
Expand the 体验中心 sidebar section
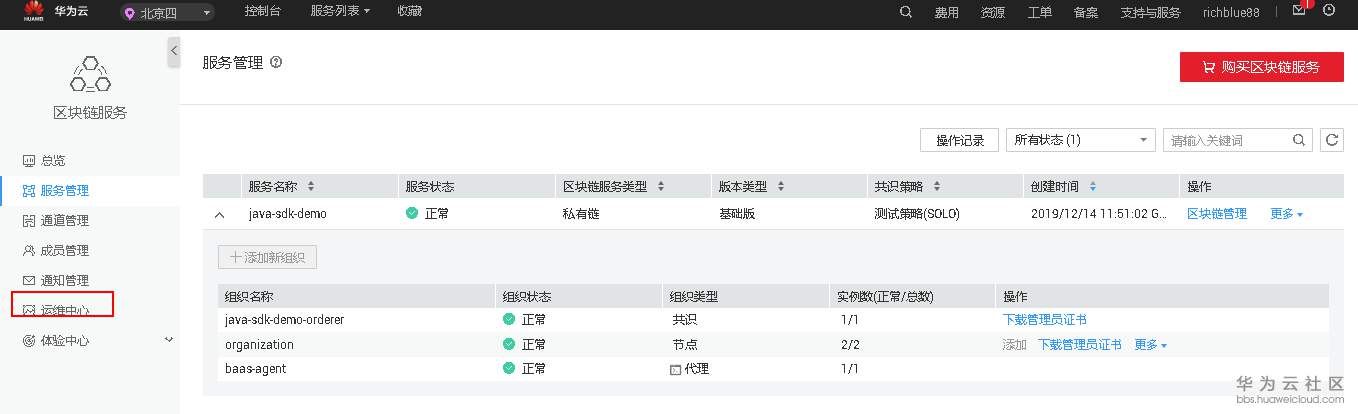168,340
